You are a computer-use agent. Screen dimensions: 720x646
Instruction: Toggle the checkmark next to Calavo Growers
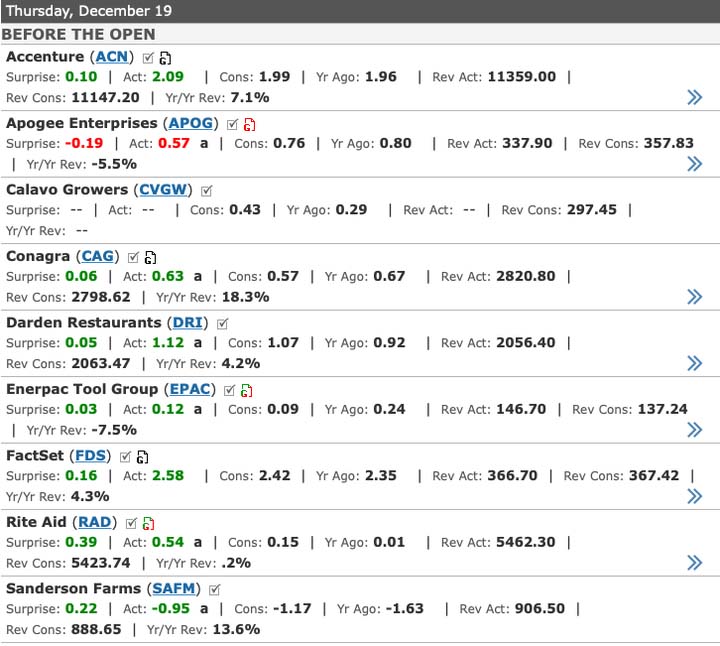pos(207,190)
